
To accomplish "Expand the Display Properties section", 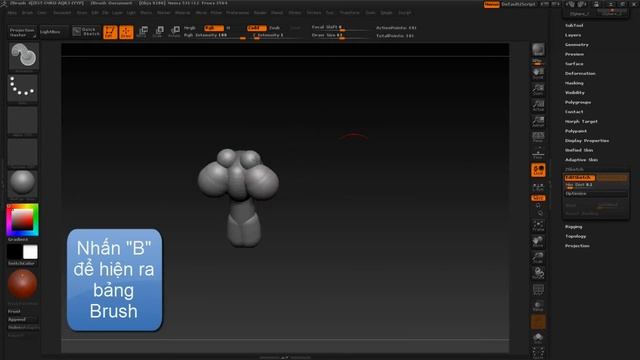I will tap(587, 140).
